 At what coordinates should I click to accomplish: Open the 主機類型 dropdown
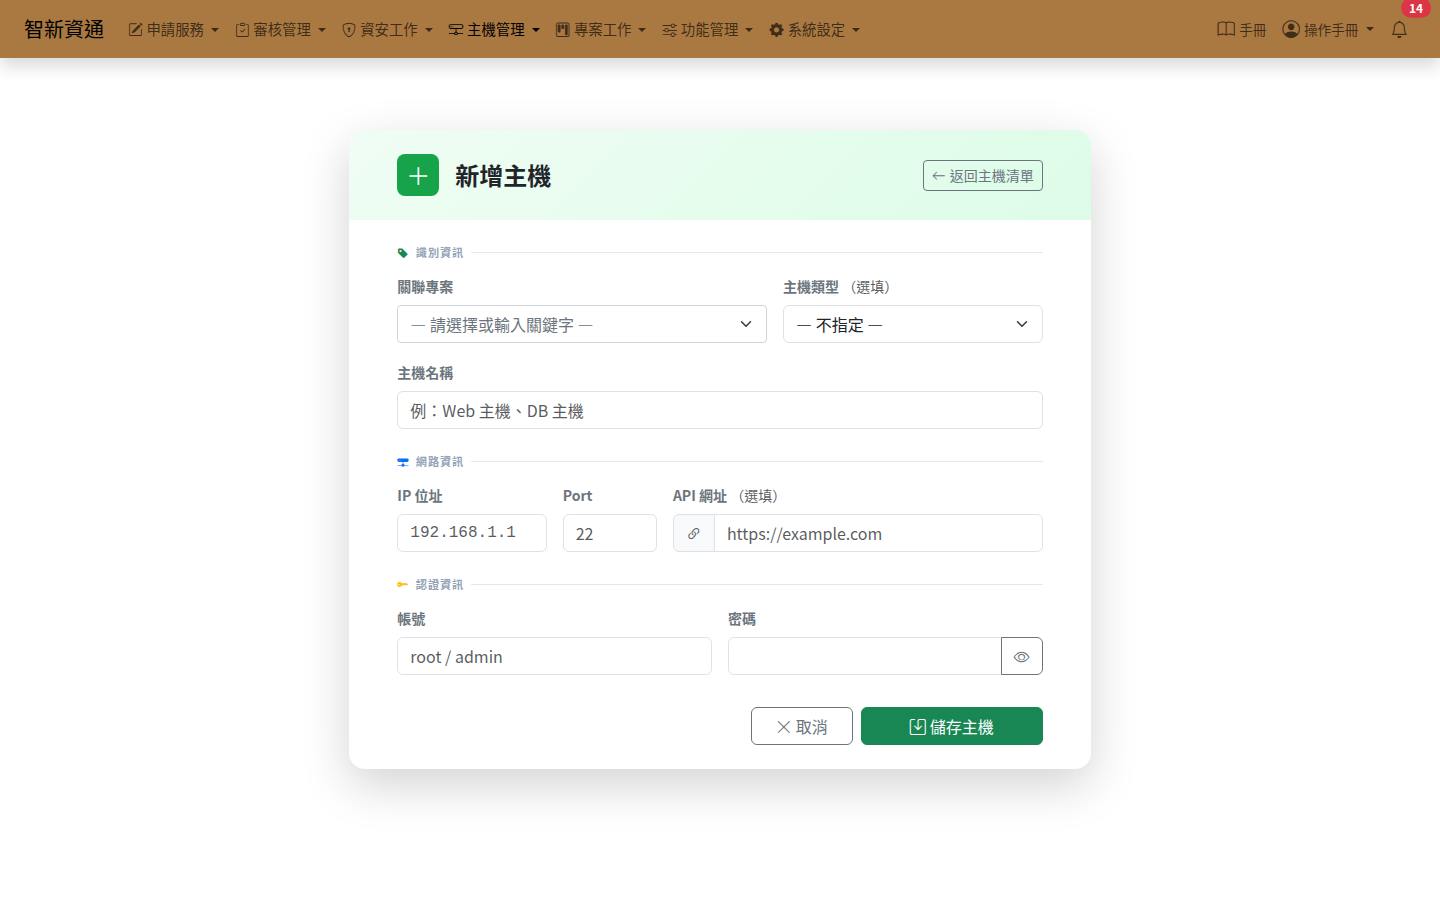[913, 324]
